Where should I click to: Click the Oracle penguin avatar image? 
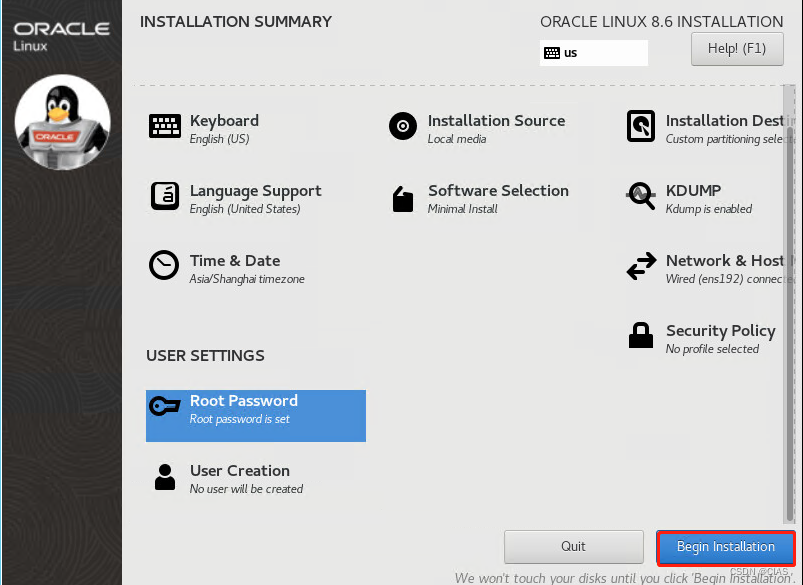(x=62, y=122)
